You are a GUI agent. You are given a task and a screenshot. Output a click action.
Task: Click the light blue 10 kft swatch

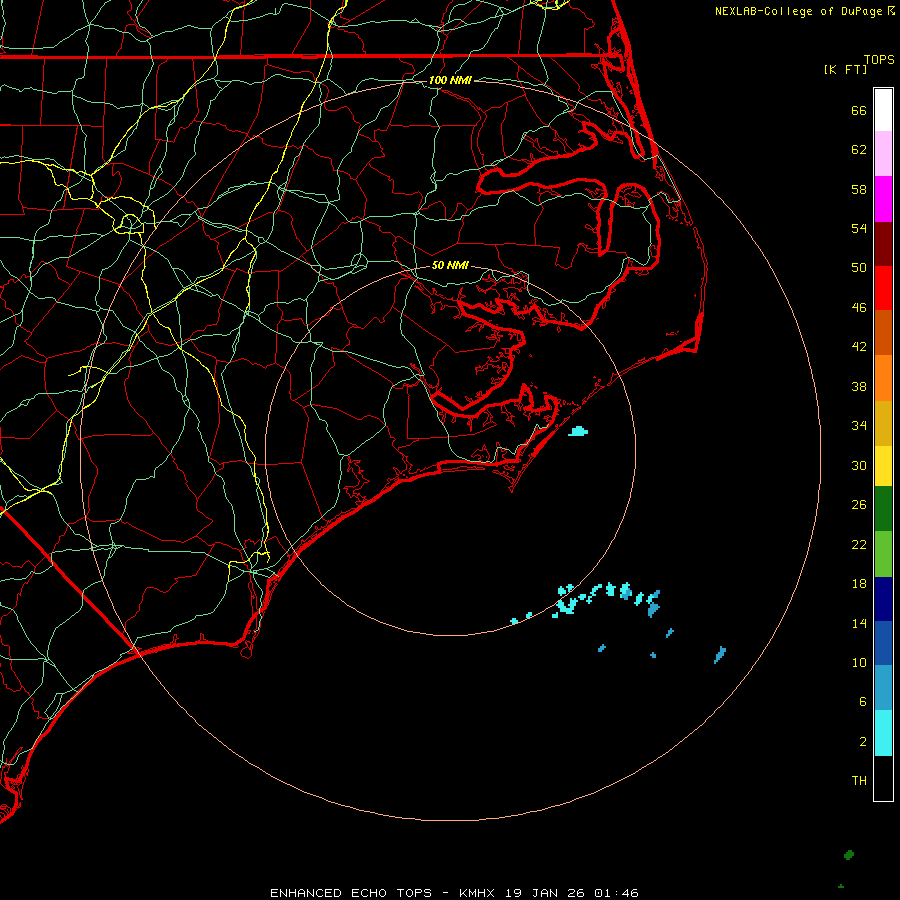(883, 688)
